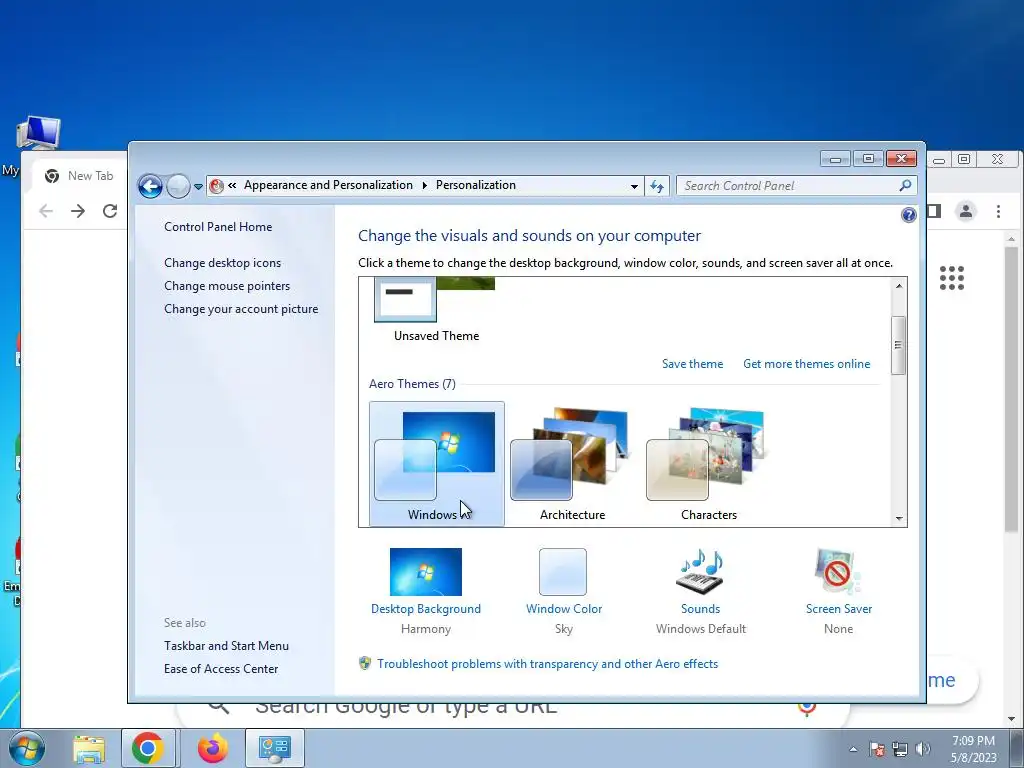Open Change mouse pointers

click(227, 286)
